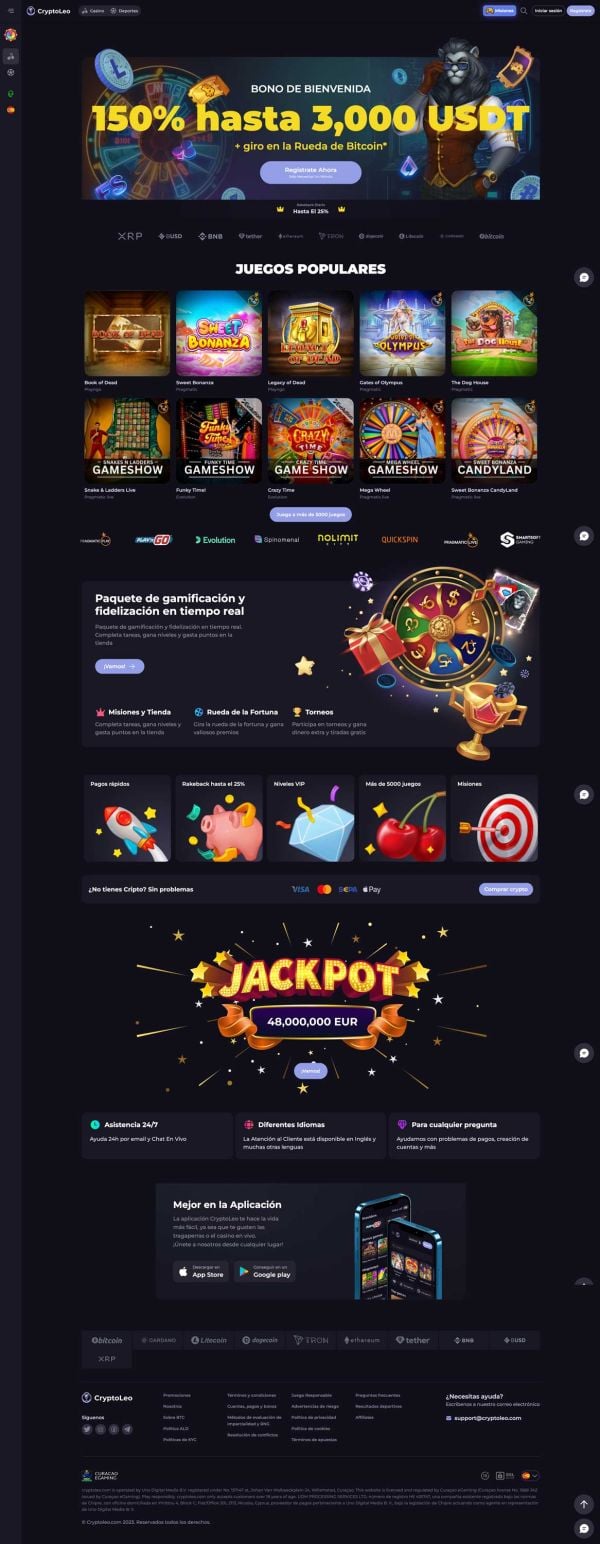The height and width of the screenshot is (1544, 600).
Task: Open the Sweet Bonanza game thumbnail
Action: [x=219, y=334]
